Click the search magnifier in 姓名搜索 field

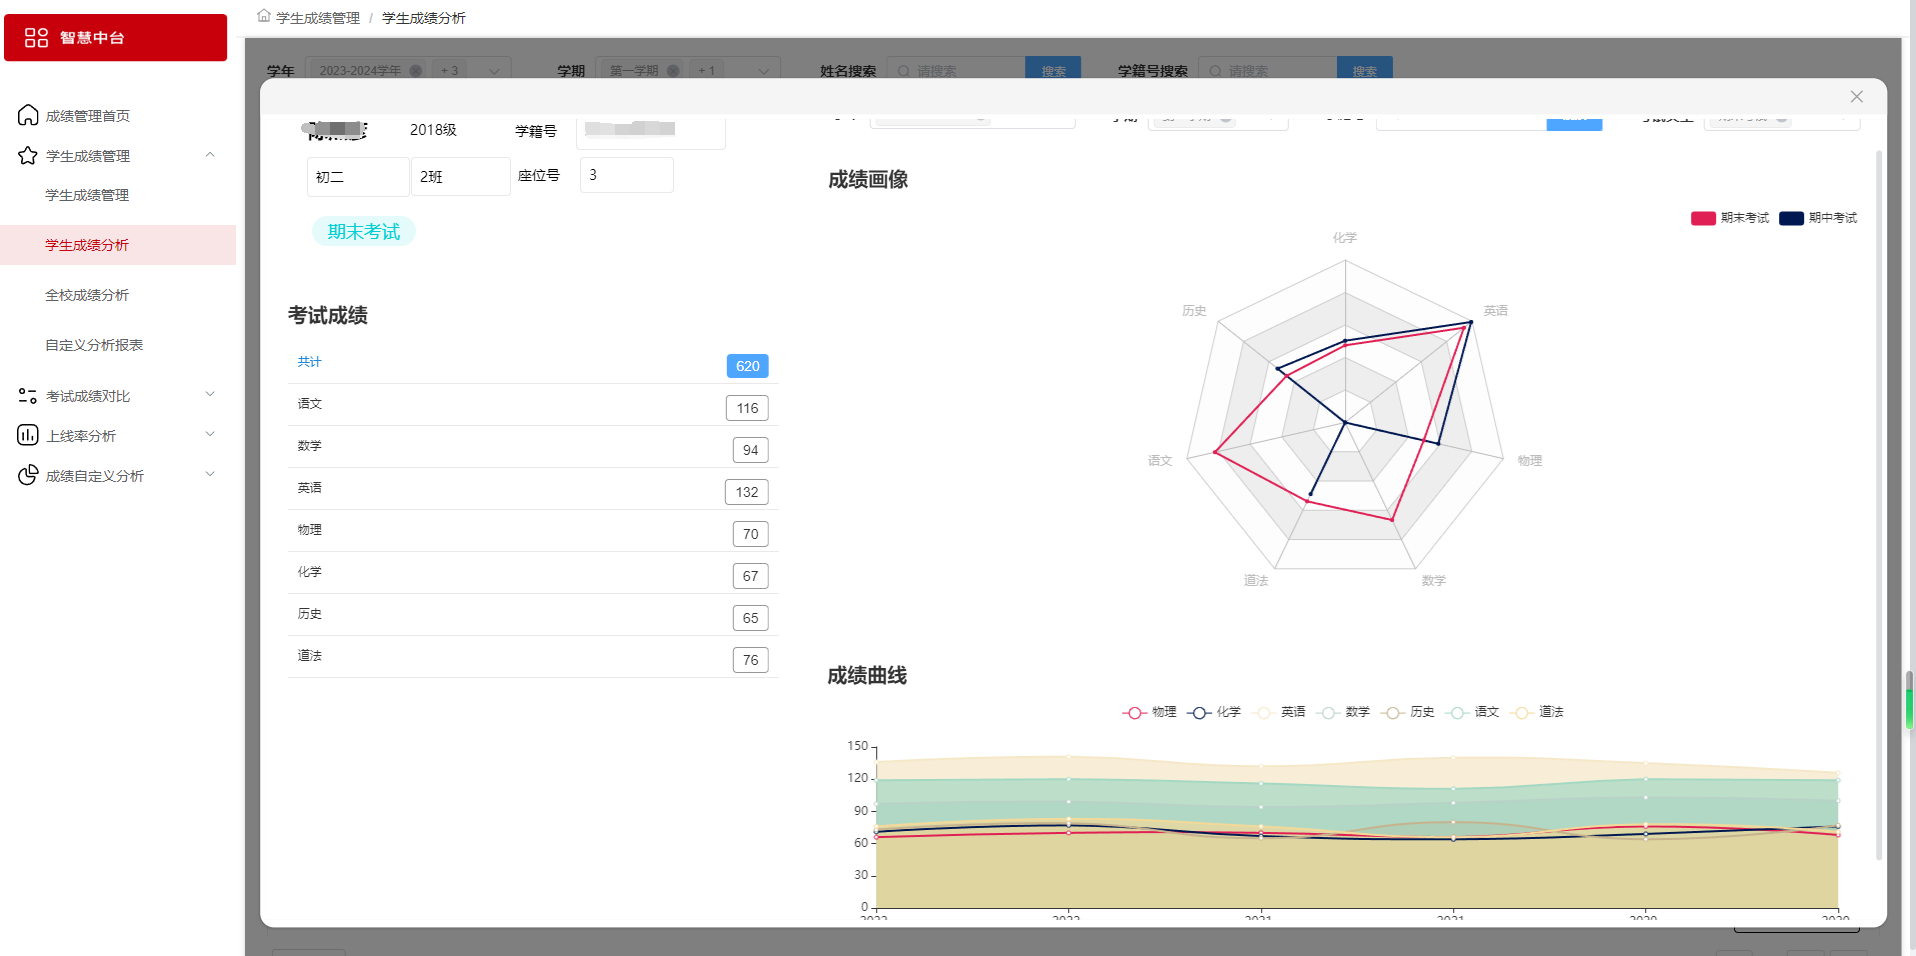coord(903,71)
